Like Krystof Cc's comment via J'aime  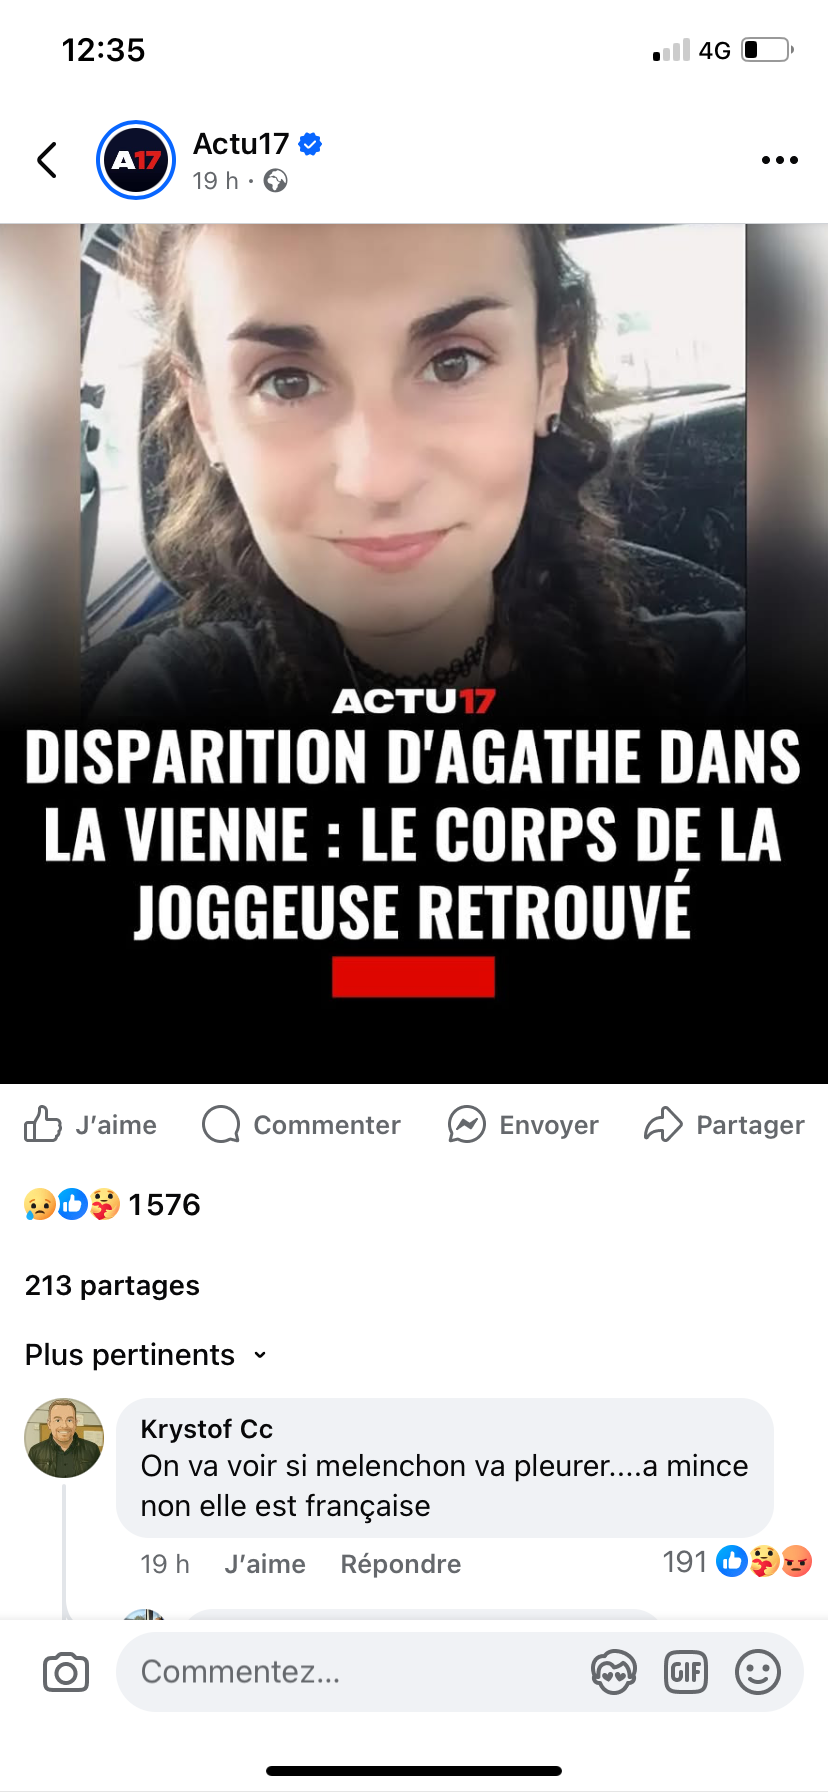coord(265,1564)
